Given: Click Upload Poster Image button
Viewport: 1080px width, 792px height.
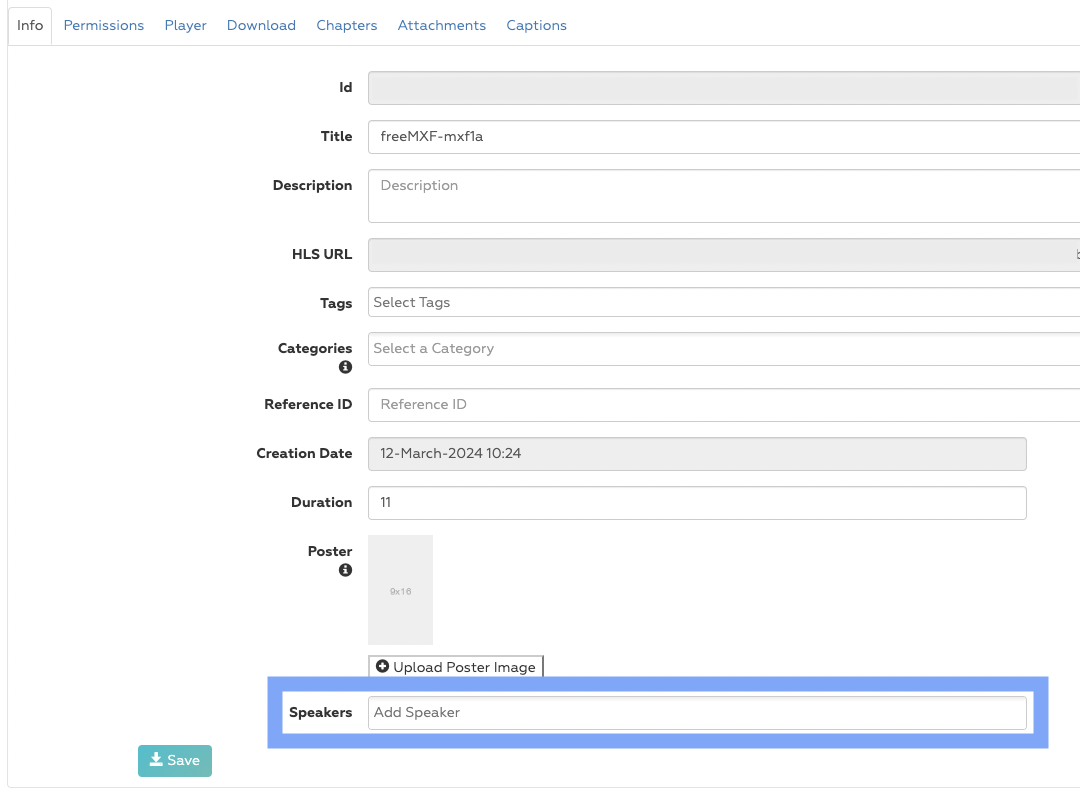Looking at the screenshot, I should [456, 667].
